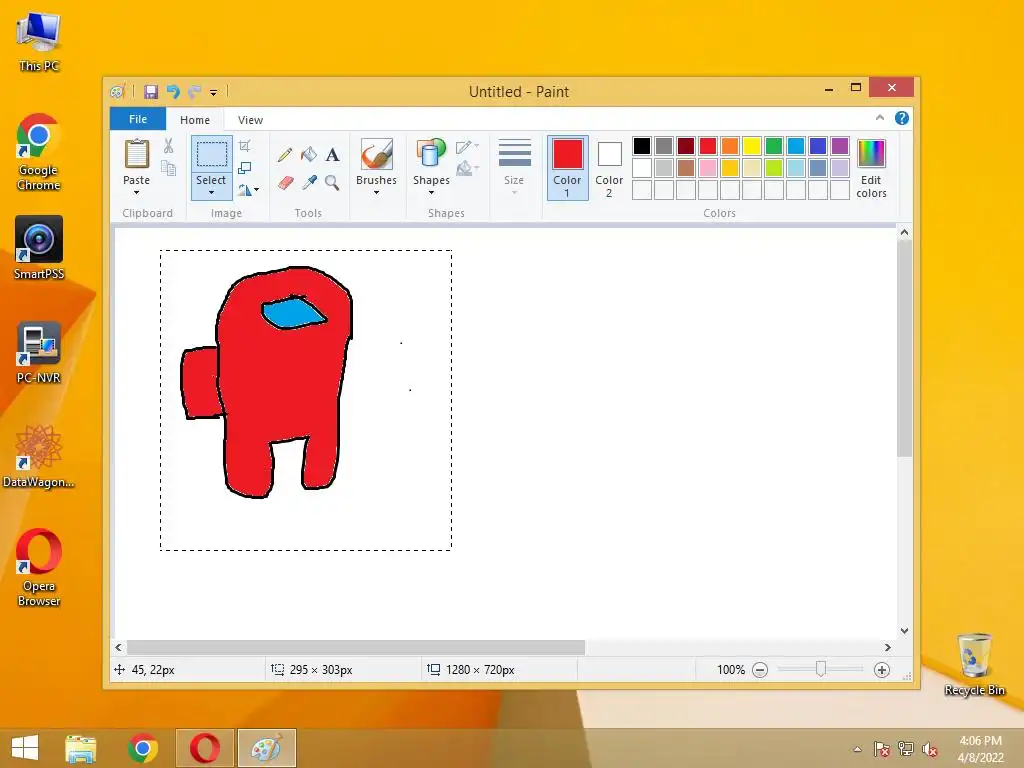Collapse the ribbon with the chevron

880,118
